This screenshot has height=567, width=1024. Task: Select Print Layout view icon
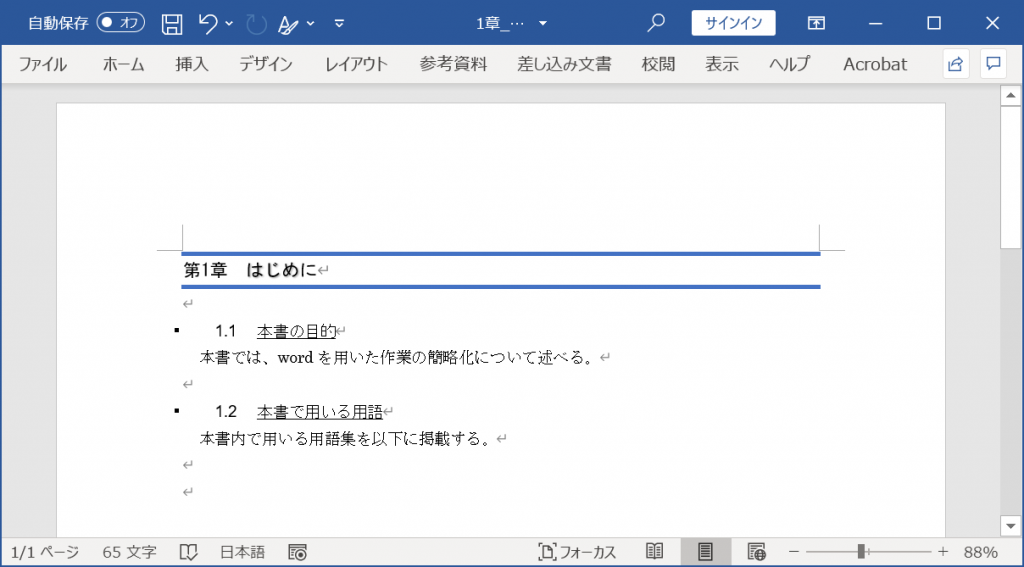point(705,553)
